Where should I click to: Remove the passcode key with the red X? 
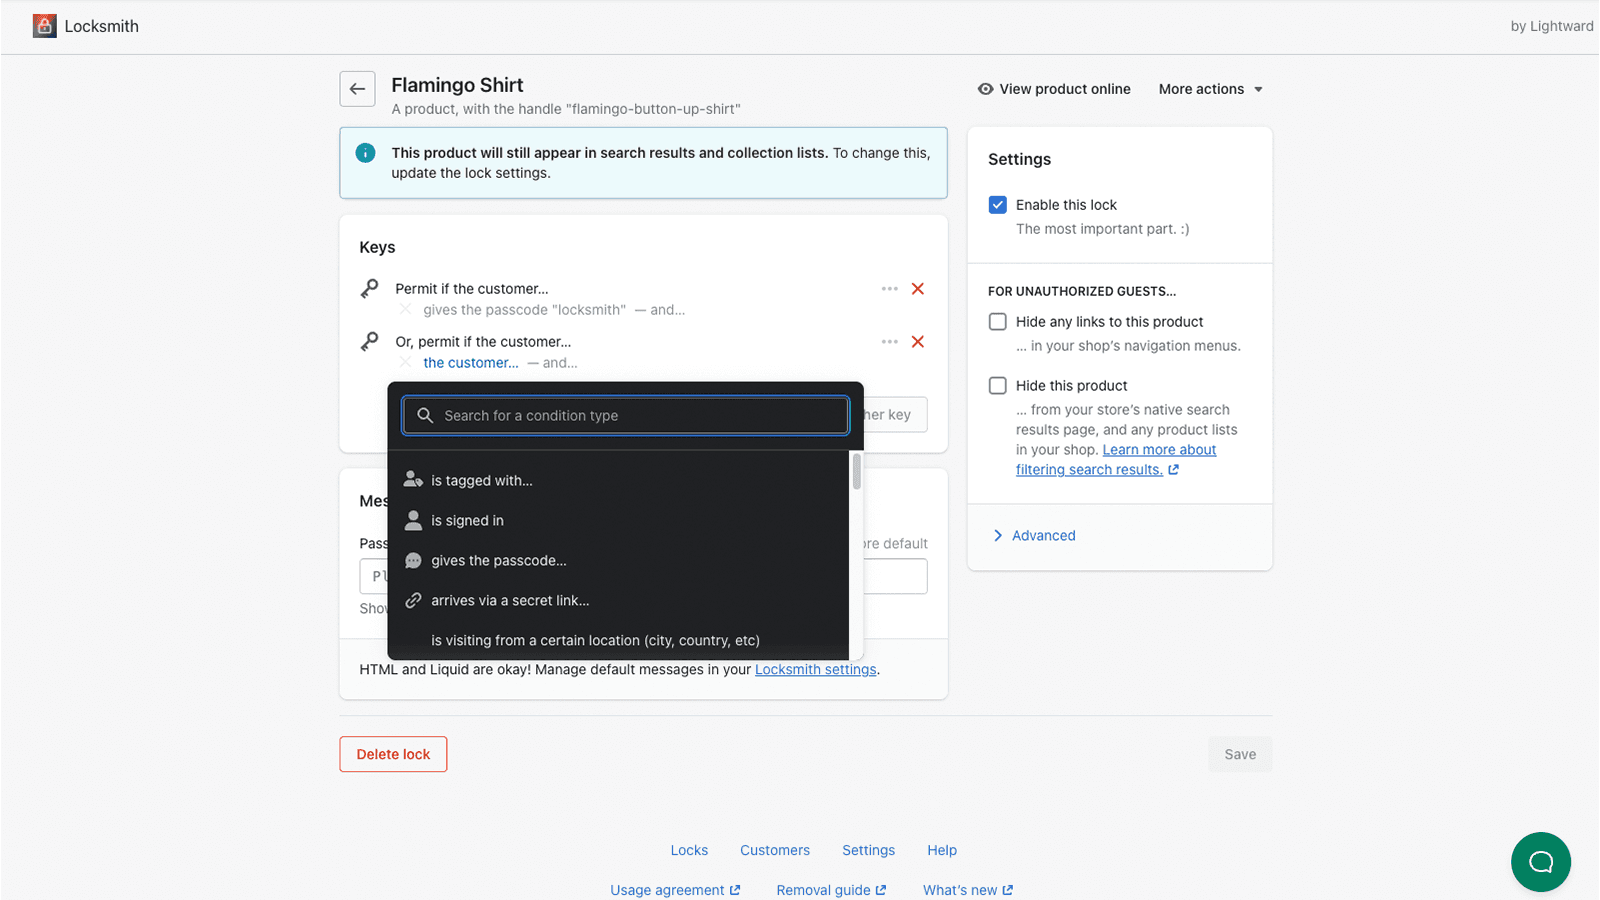pos(918,288)
